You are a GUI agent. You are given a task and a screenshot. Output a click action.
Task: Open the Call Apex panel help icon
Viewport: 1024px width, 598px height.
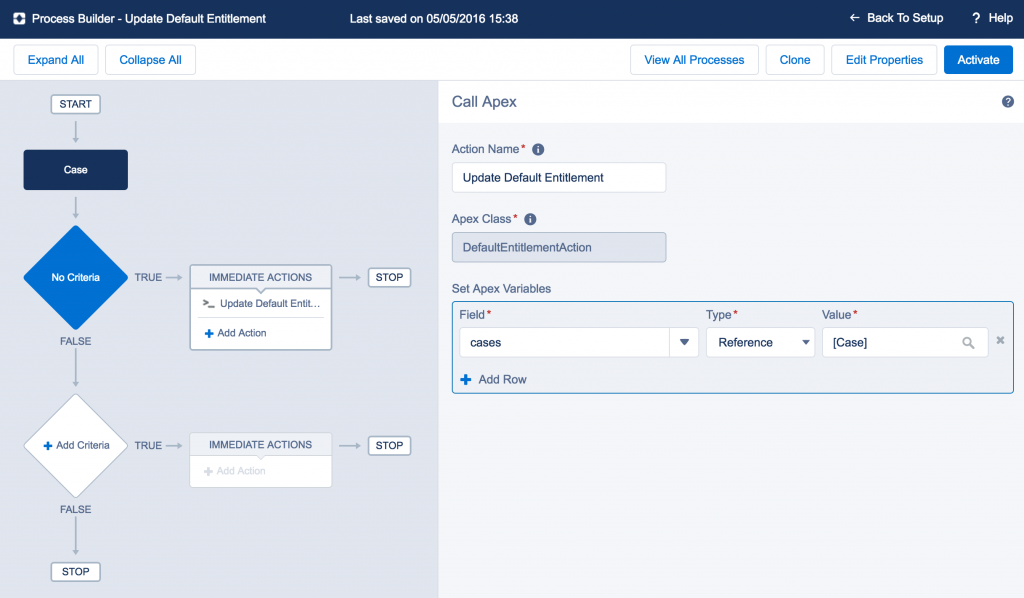[1008, 102]
